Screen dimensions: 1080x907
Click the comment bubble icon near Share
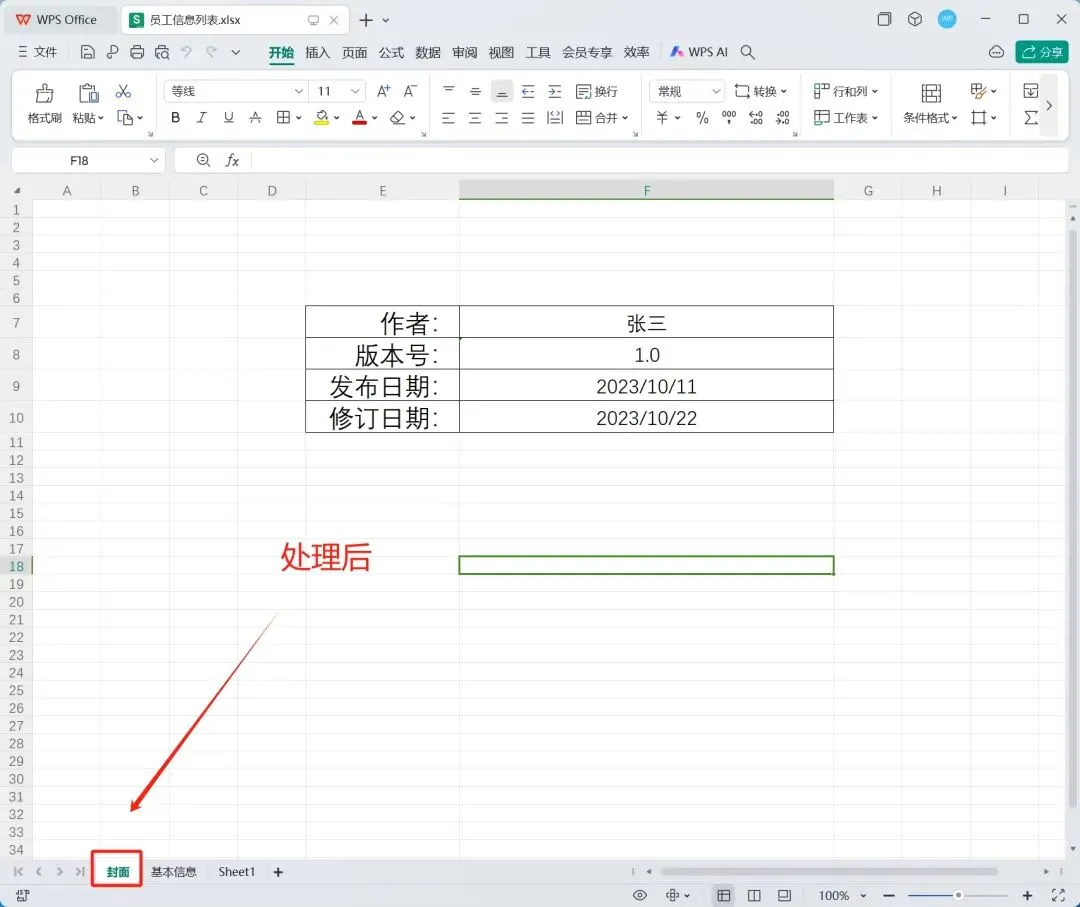pyautogui.click(x=996, y=52)
